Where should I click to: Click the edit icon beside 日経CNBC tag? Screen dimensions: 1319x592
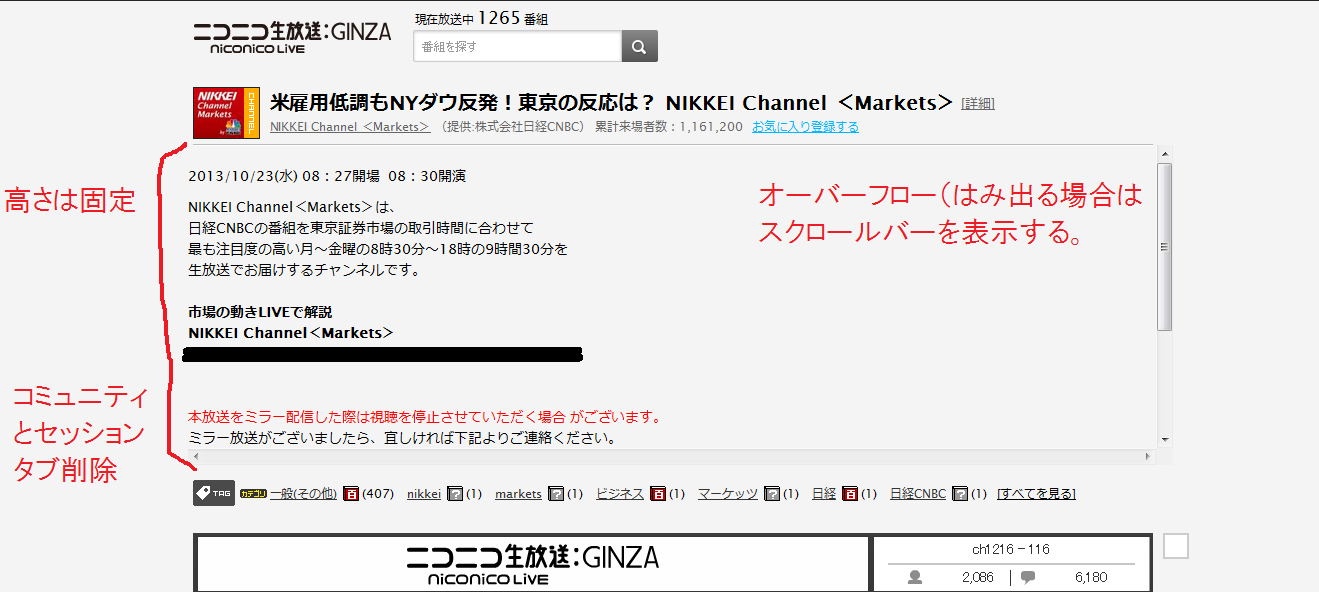(960, 493)
